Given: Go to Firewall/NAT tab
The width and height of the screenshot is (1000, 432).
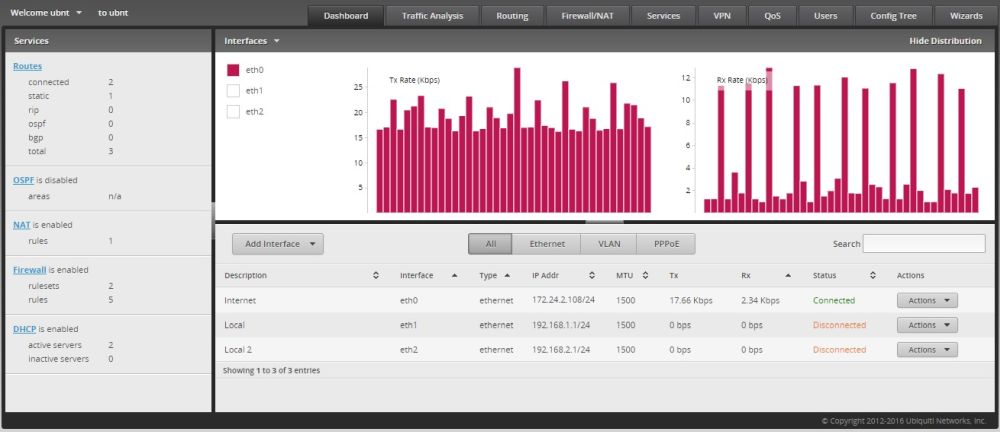Looking at the screenshot, I should pyautogui.click(x=587, y=16).
